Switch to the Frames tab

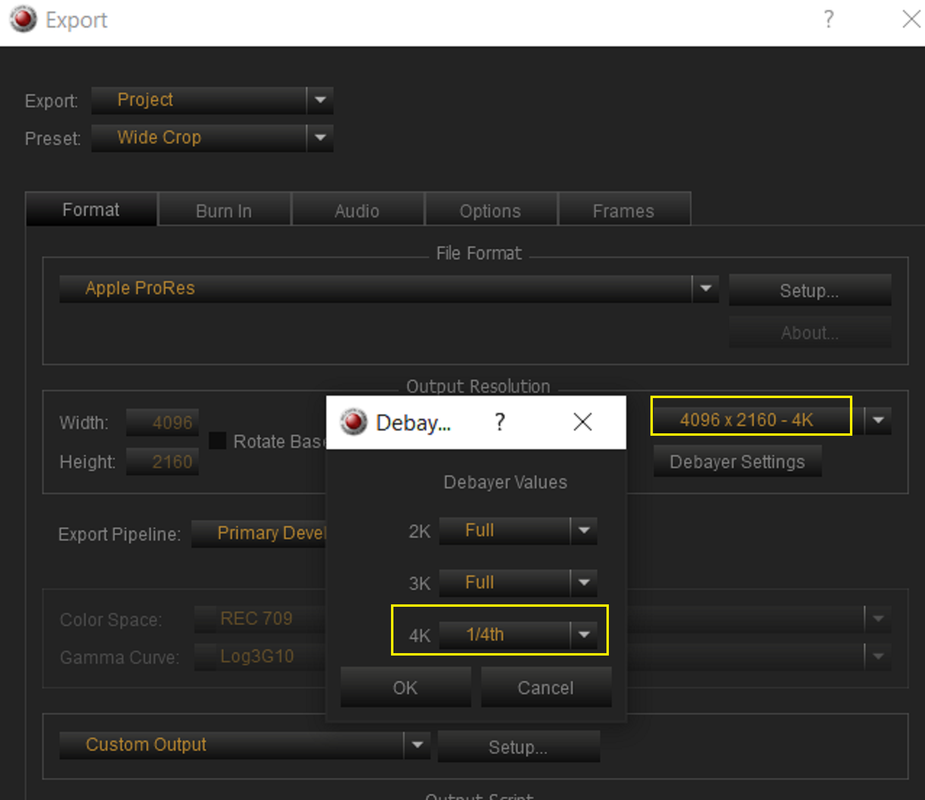click(624, 211)
